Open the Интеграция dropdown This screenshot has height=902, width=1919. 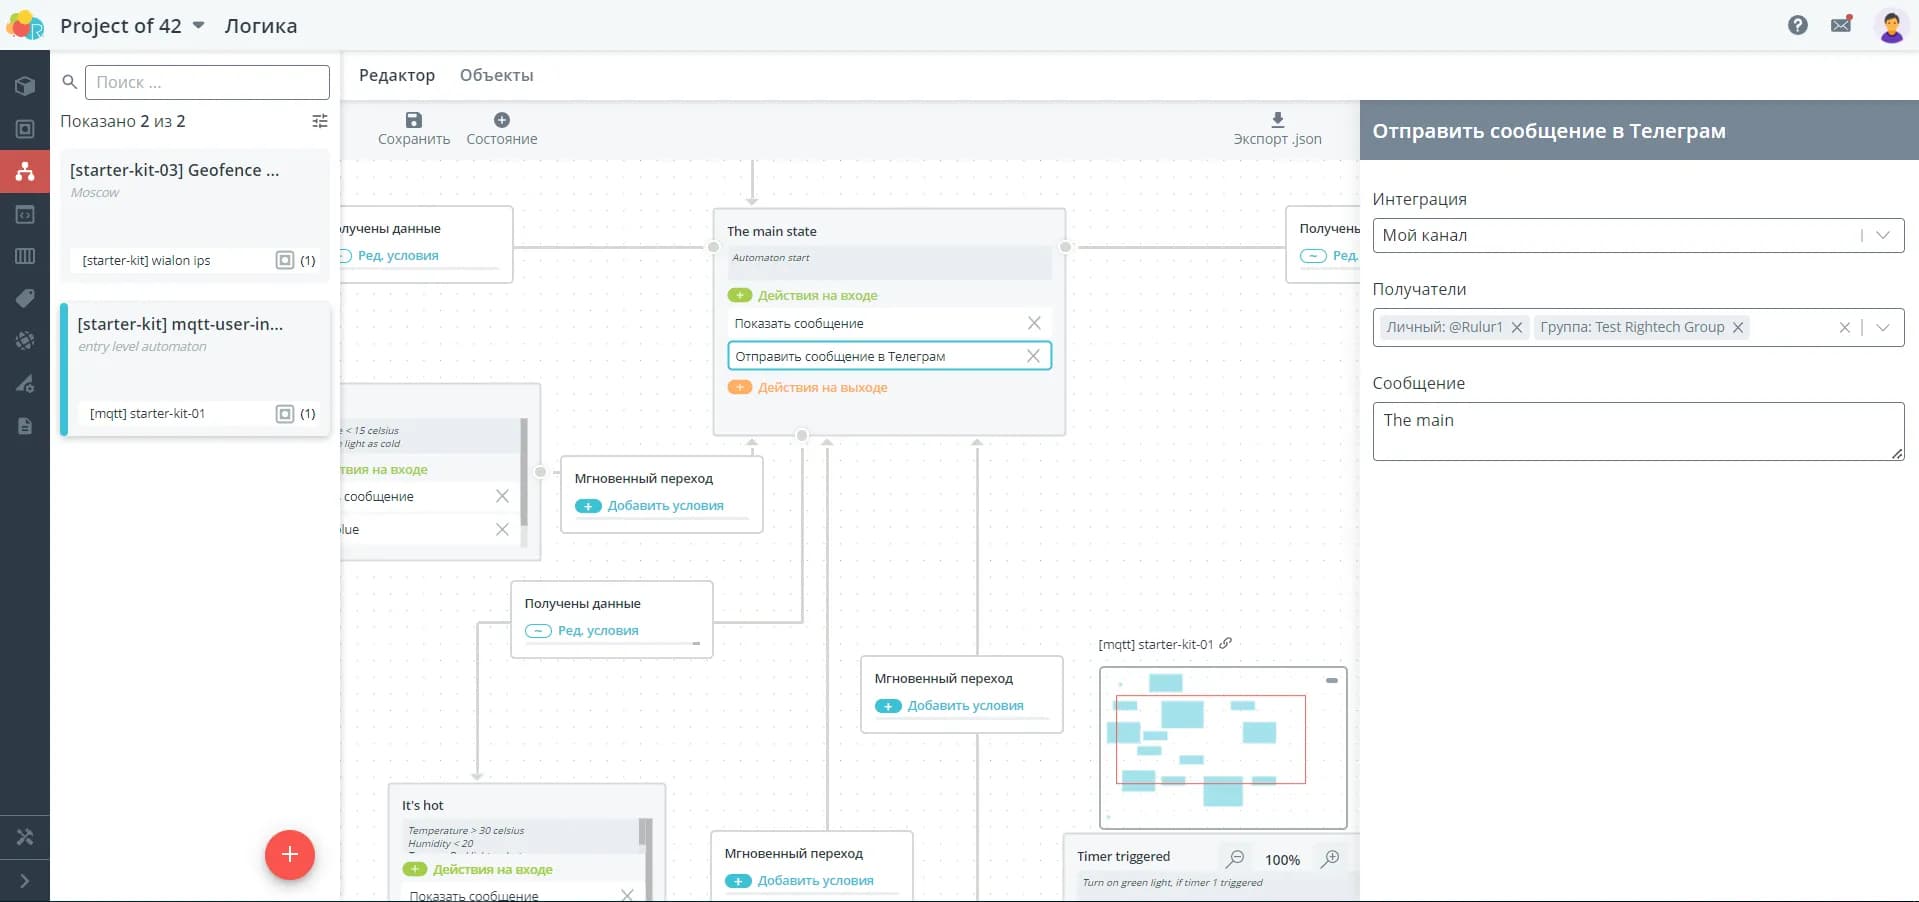1883,236
